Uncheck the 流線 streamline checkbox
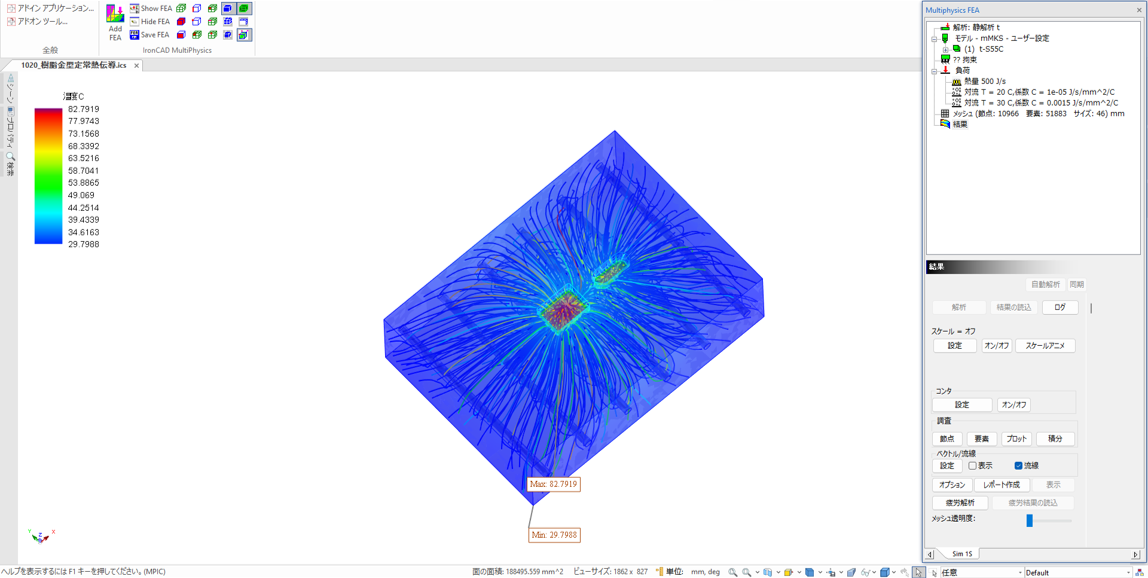 [1018, 466]
